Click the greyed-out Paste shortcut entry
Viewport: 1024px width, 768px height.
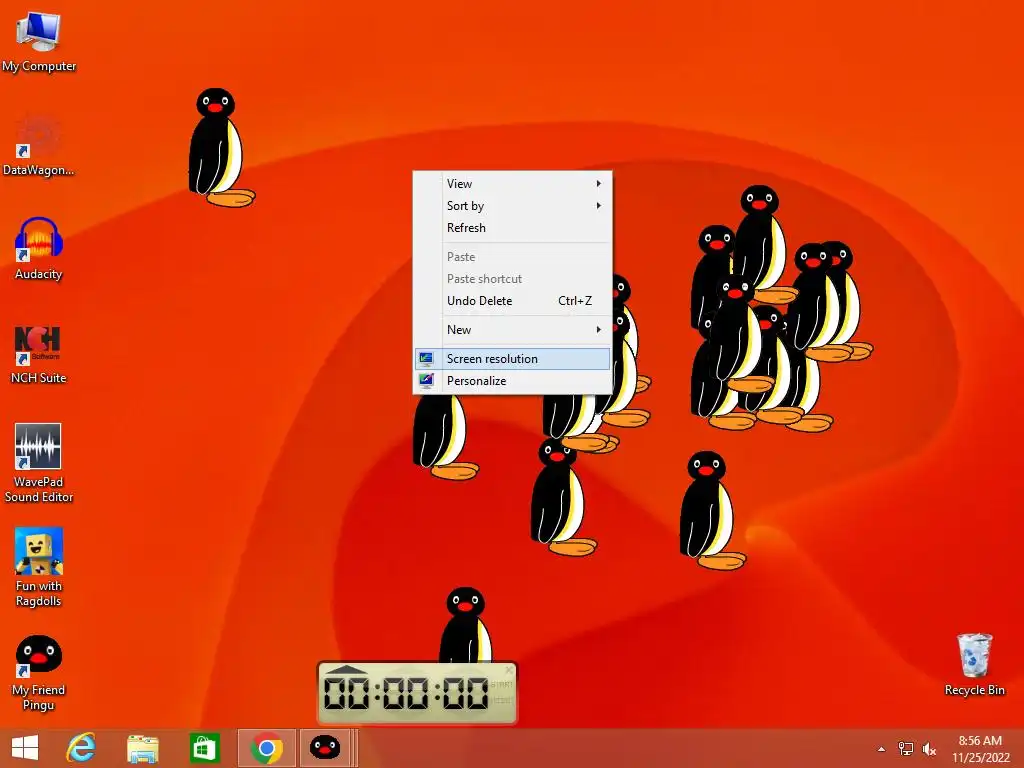[512, 279]
